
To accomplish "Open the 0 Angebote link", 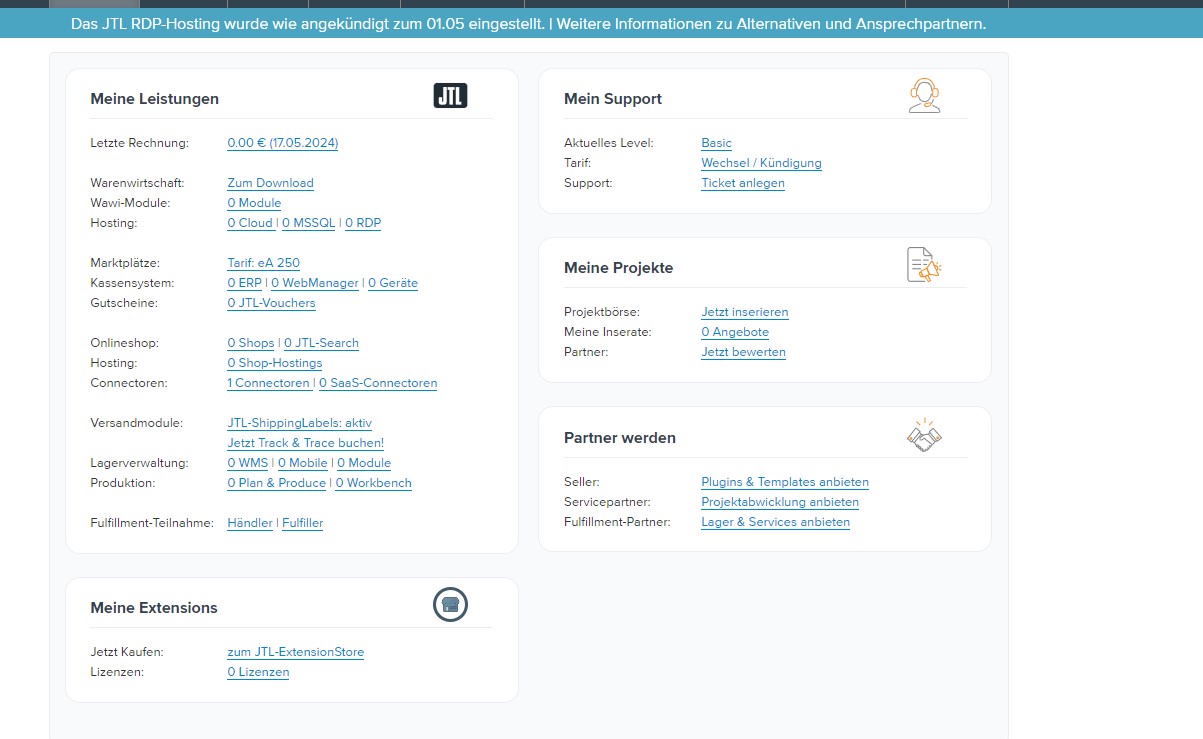I will click(x=735, y=332).
